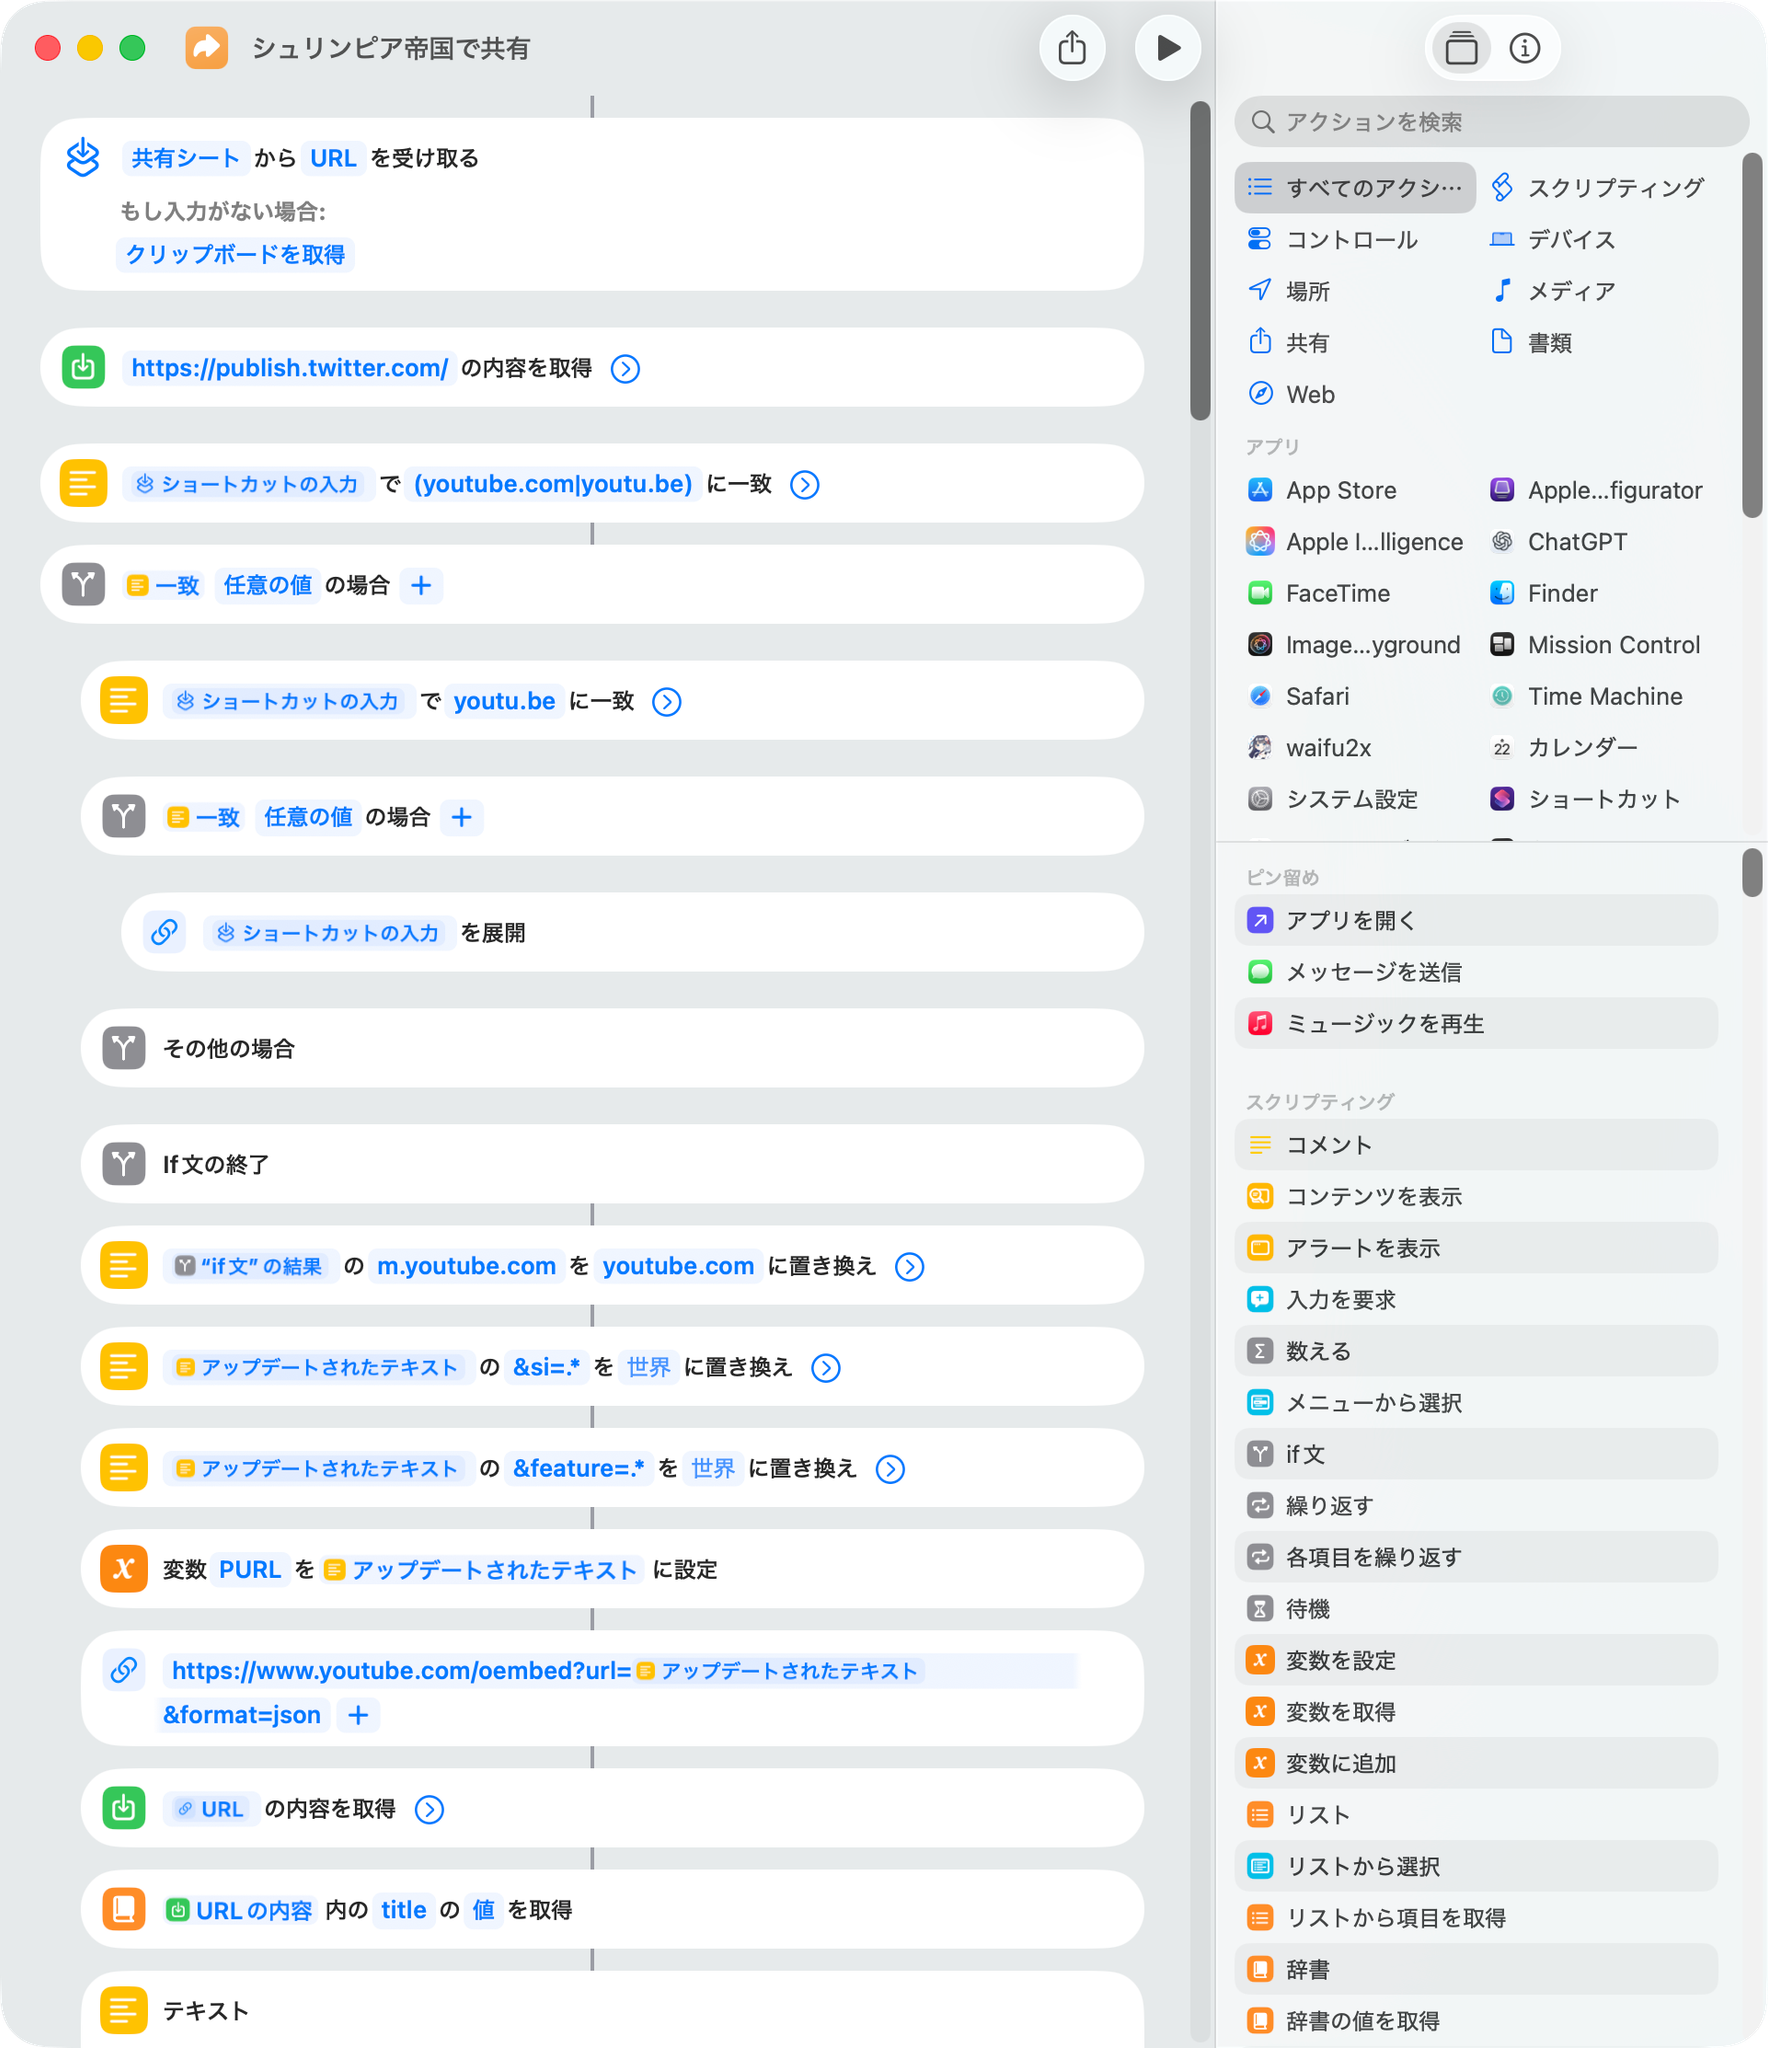Add the リストから選択 action

coord(1476,1866)
